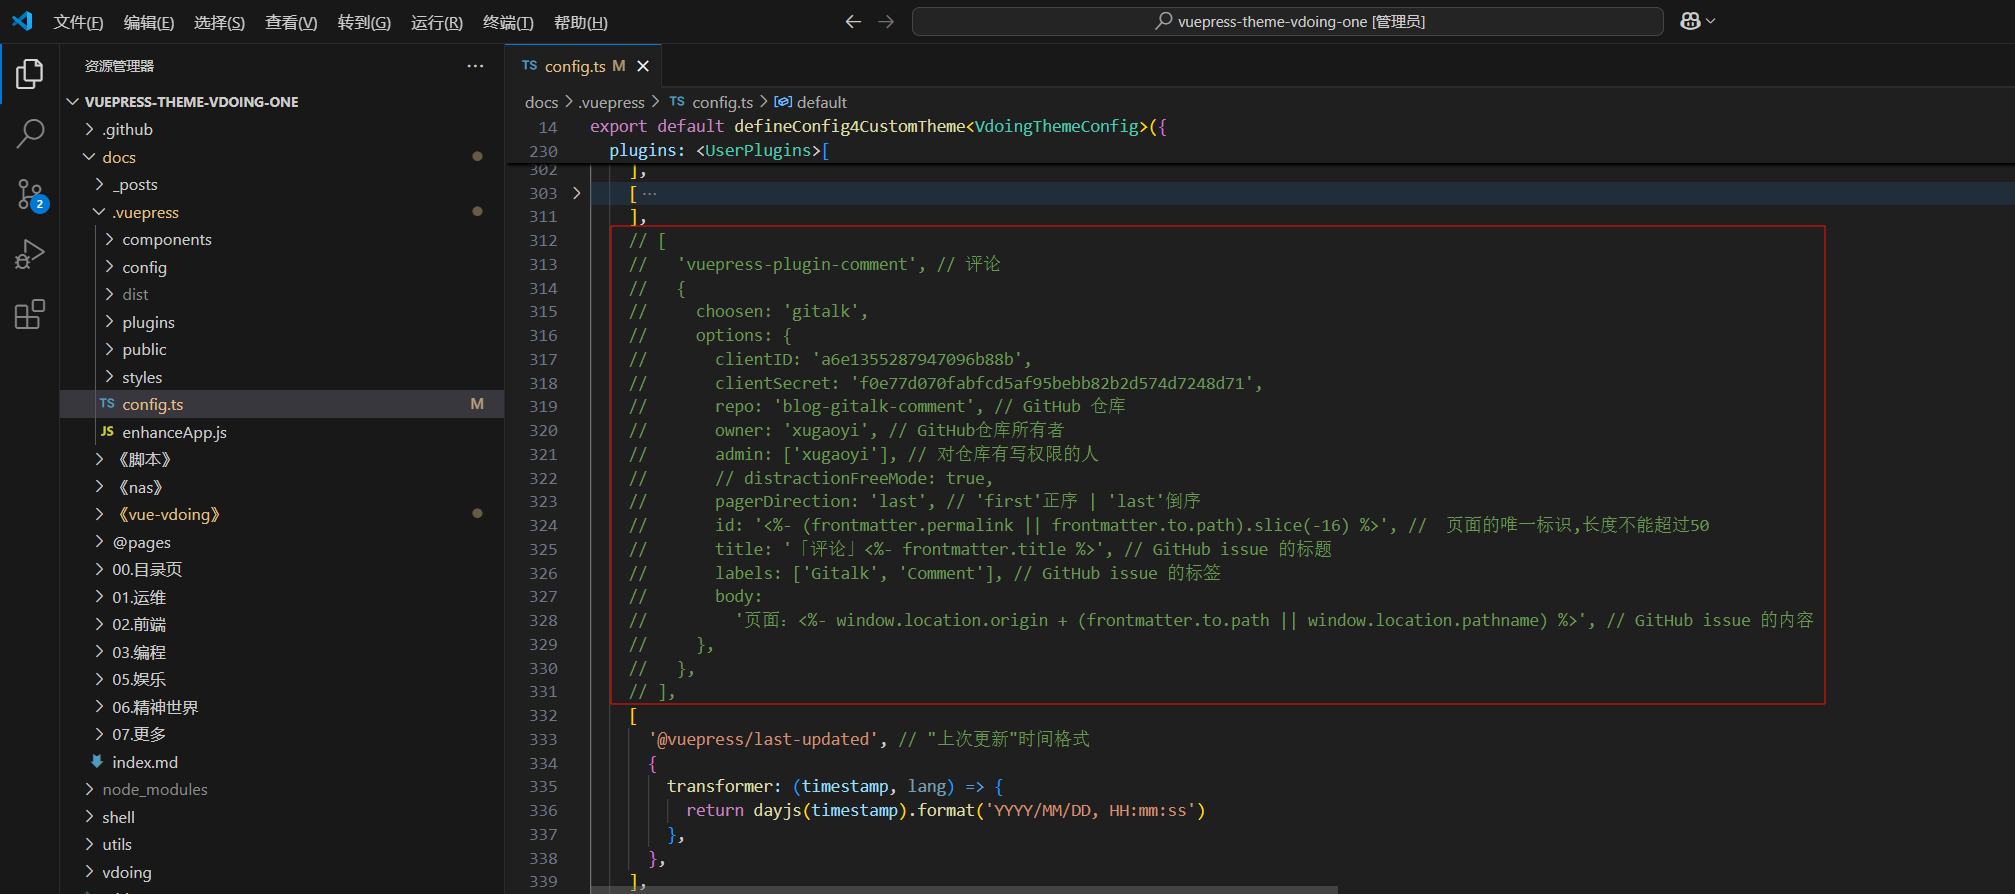Open Source Control view with 2 changes

click(x=30, y=194)
